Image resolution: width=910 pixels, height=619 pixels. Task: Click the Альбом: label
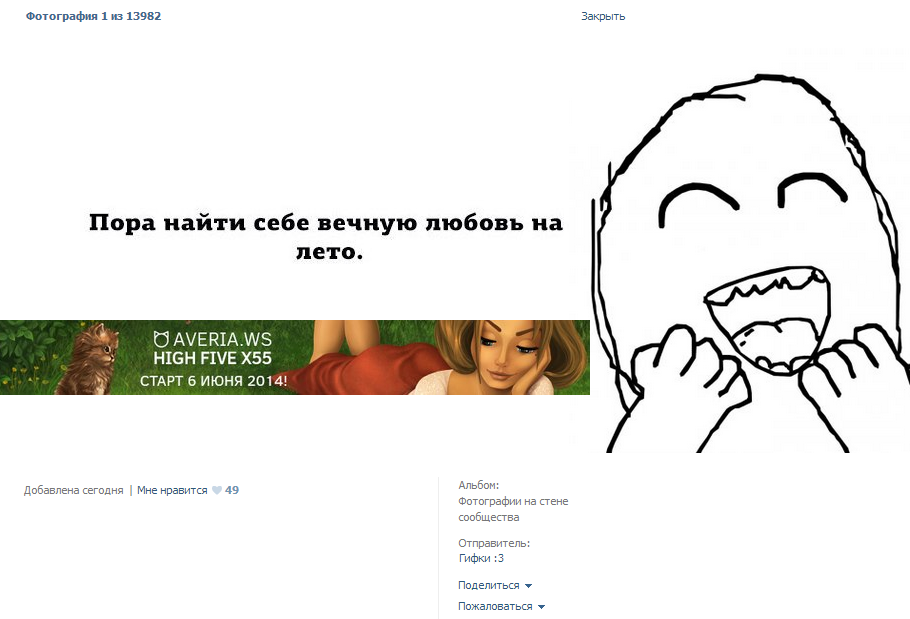click(x=478, y=485)
